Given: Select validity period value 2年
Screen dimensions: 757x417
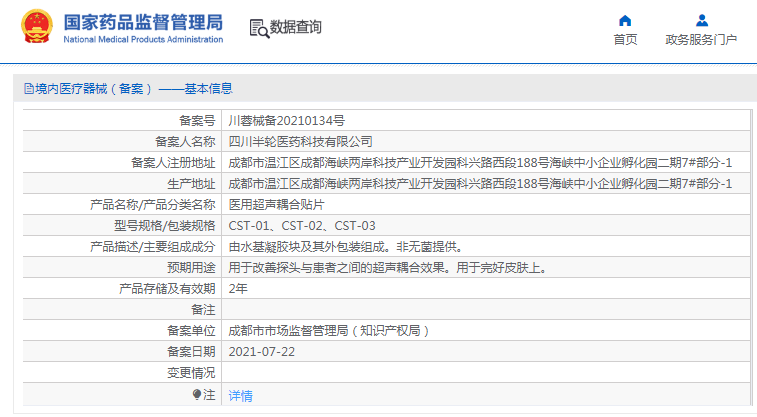Looking at the screenshot, I should tap(238, 289).
